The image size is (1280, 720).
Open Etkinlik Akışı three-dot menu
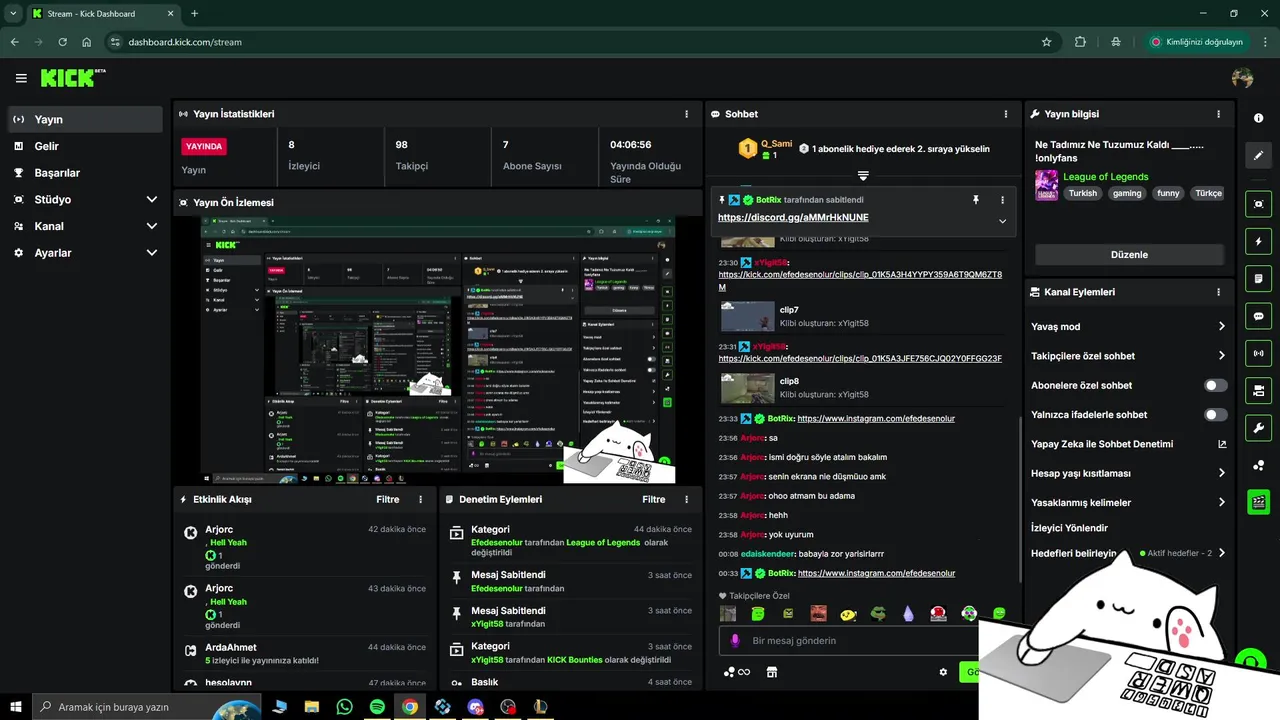point(420,499)
